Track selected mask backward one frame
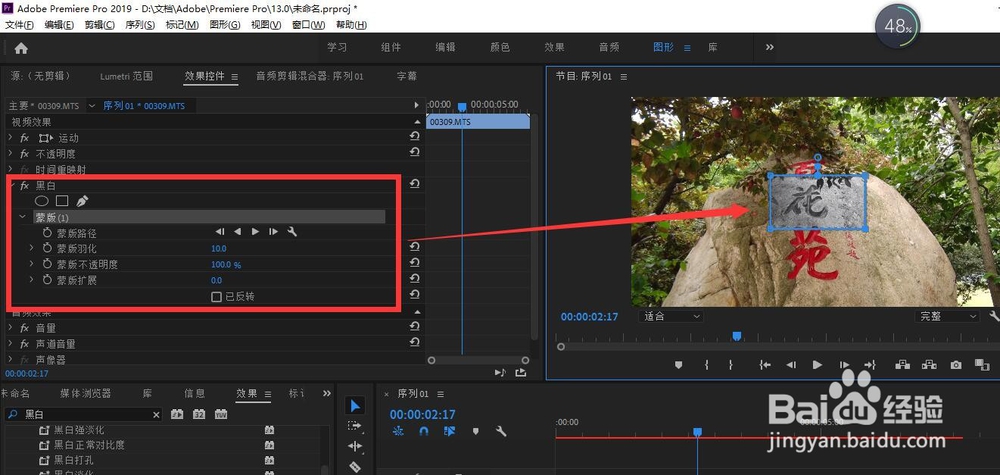This screenshot has height=475, width=1000. (x=219, y=232)
